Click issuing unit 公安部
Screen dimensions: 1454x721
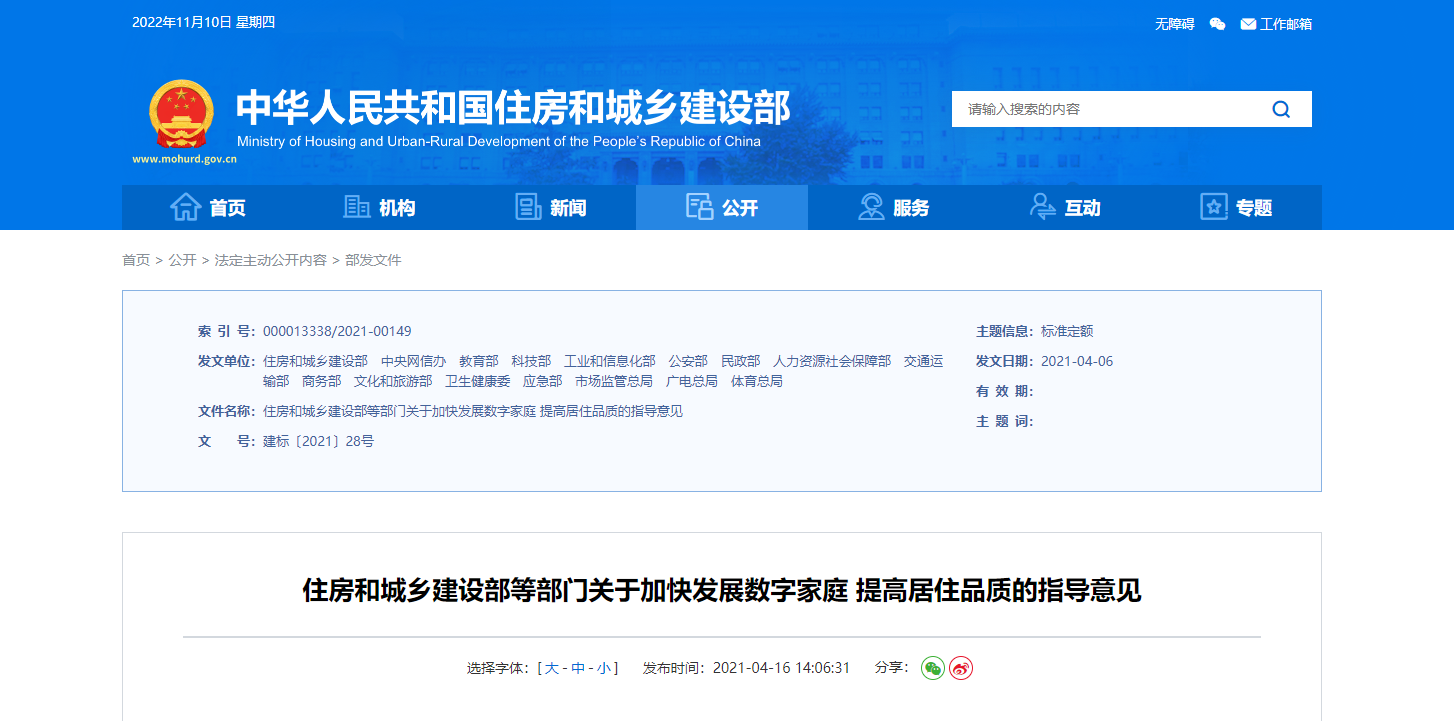688,361
